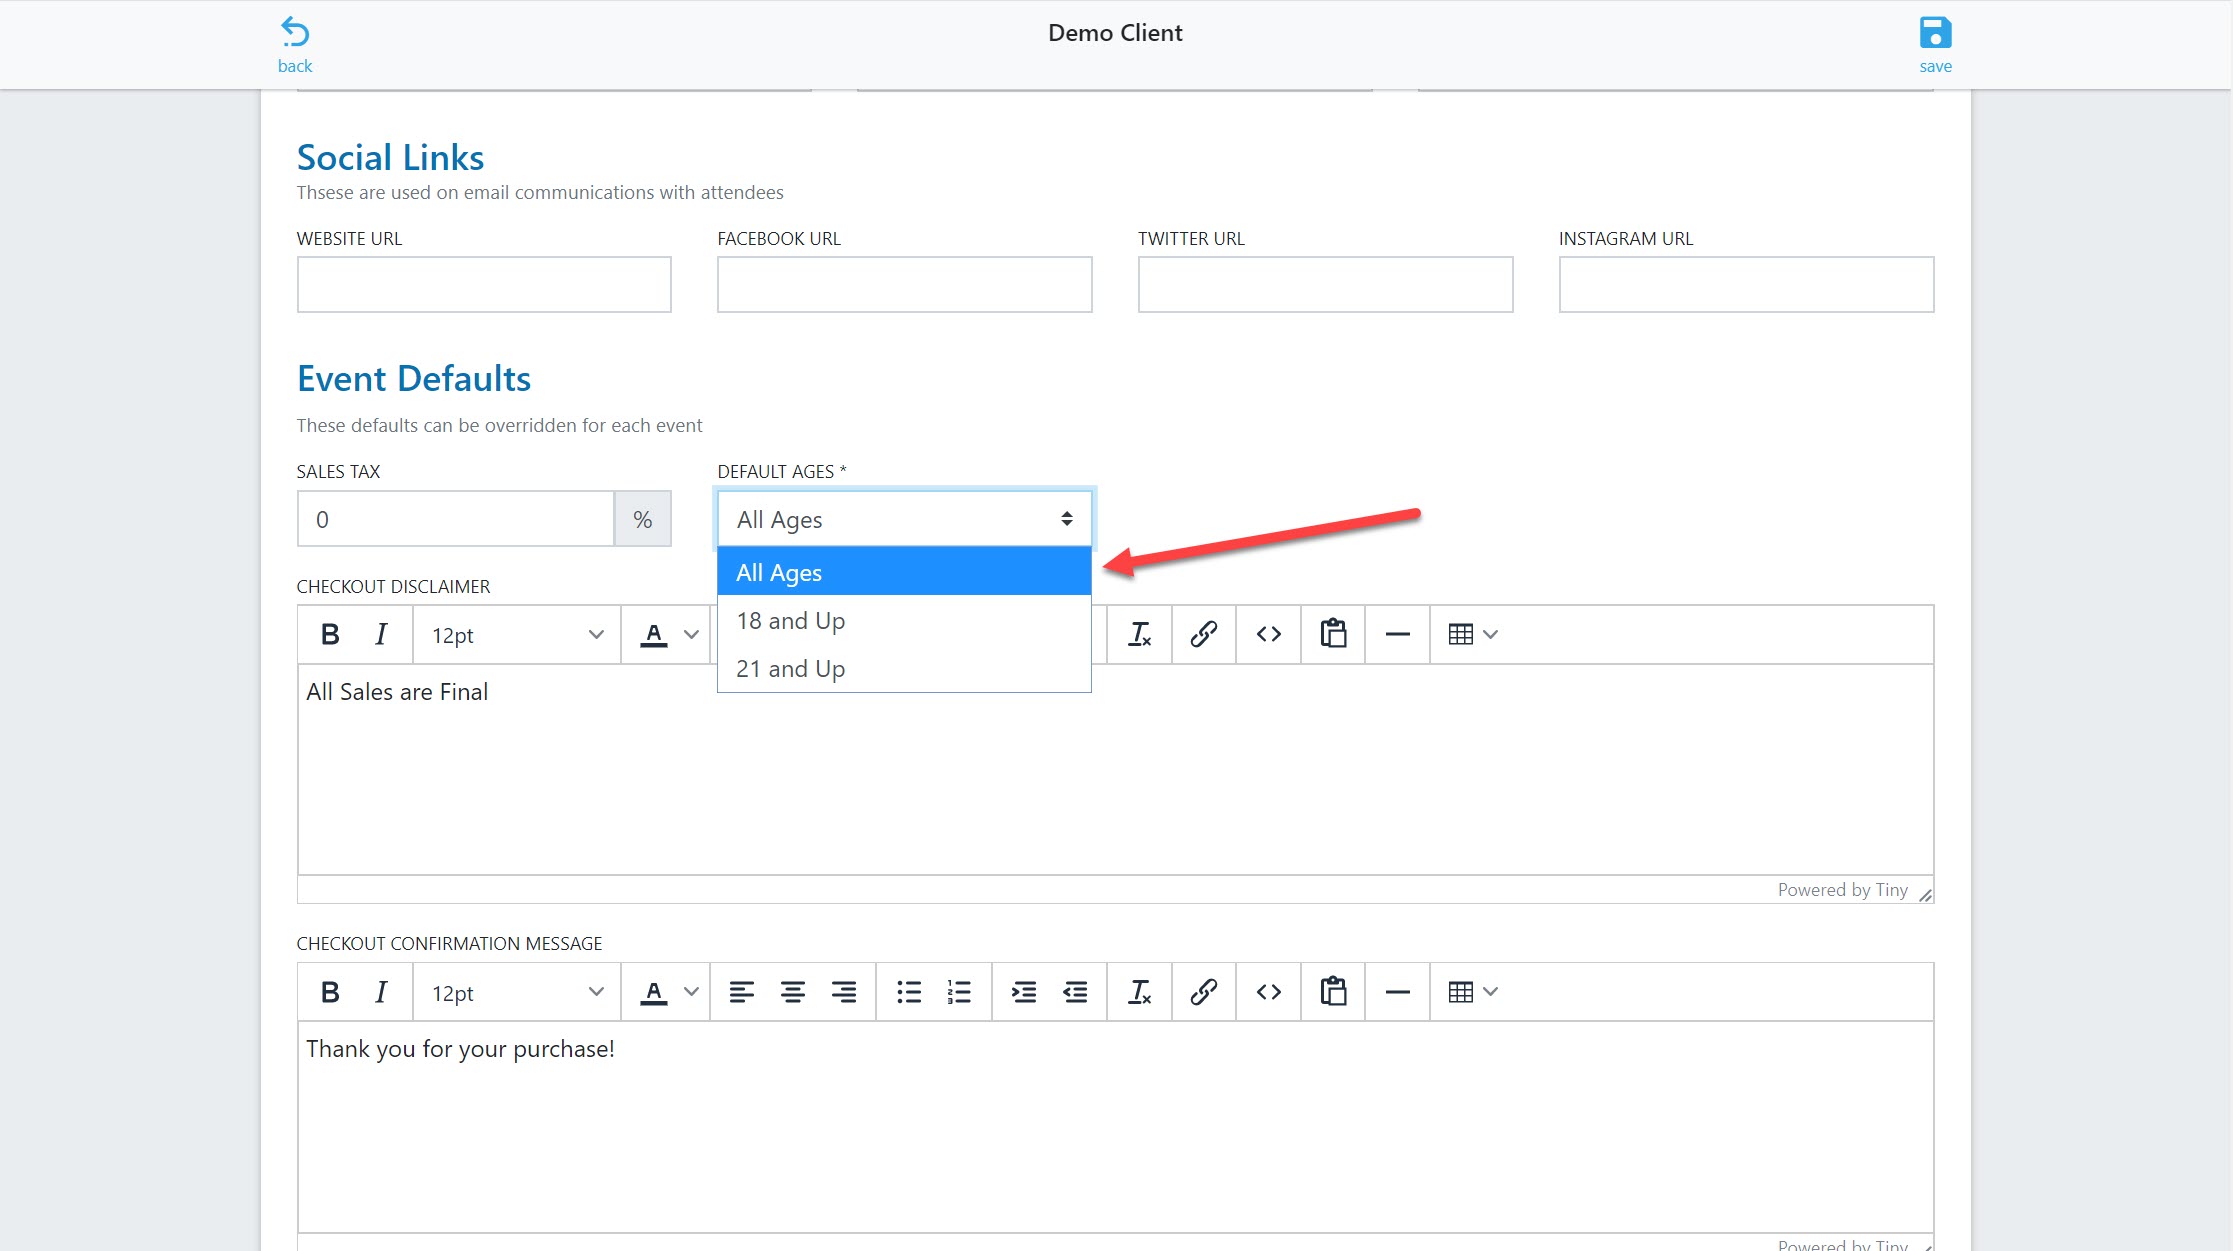Clear formatting in Checkout Disclaimer editor
2233x1251 pixels.
tap(1139, 634)
